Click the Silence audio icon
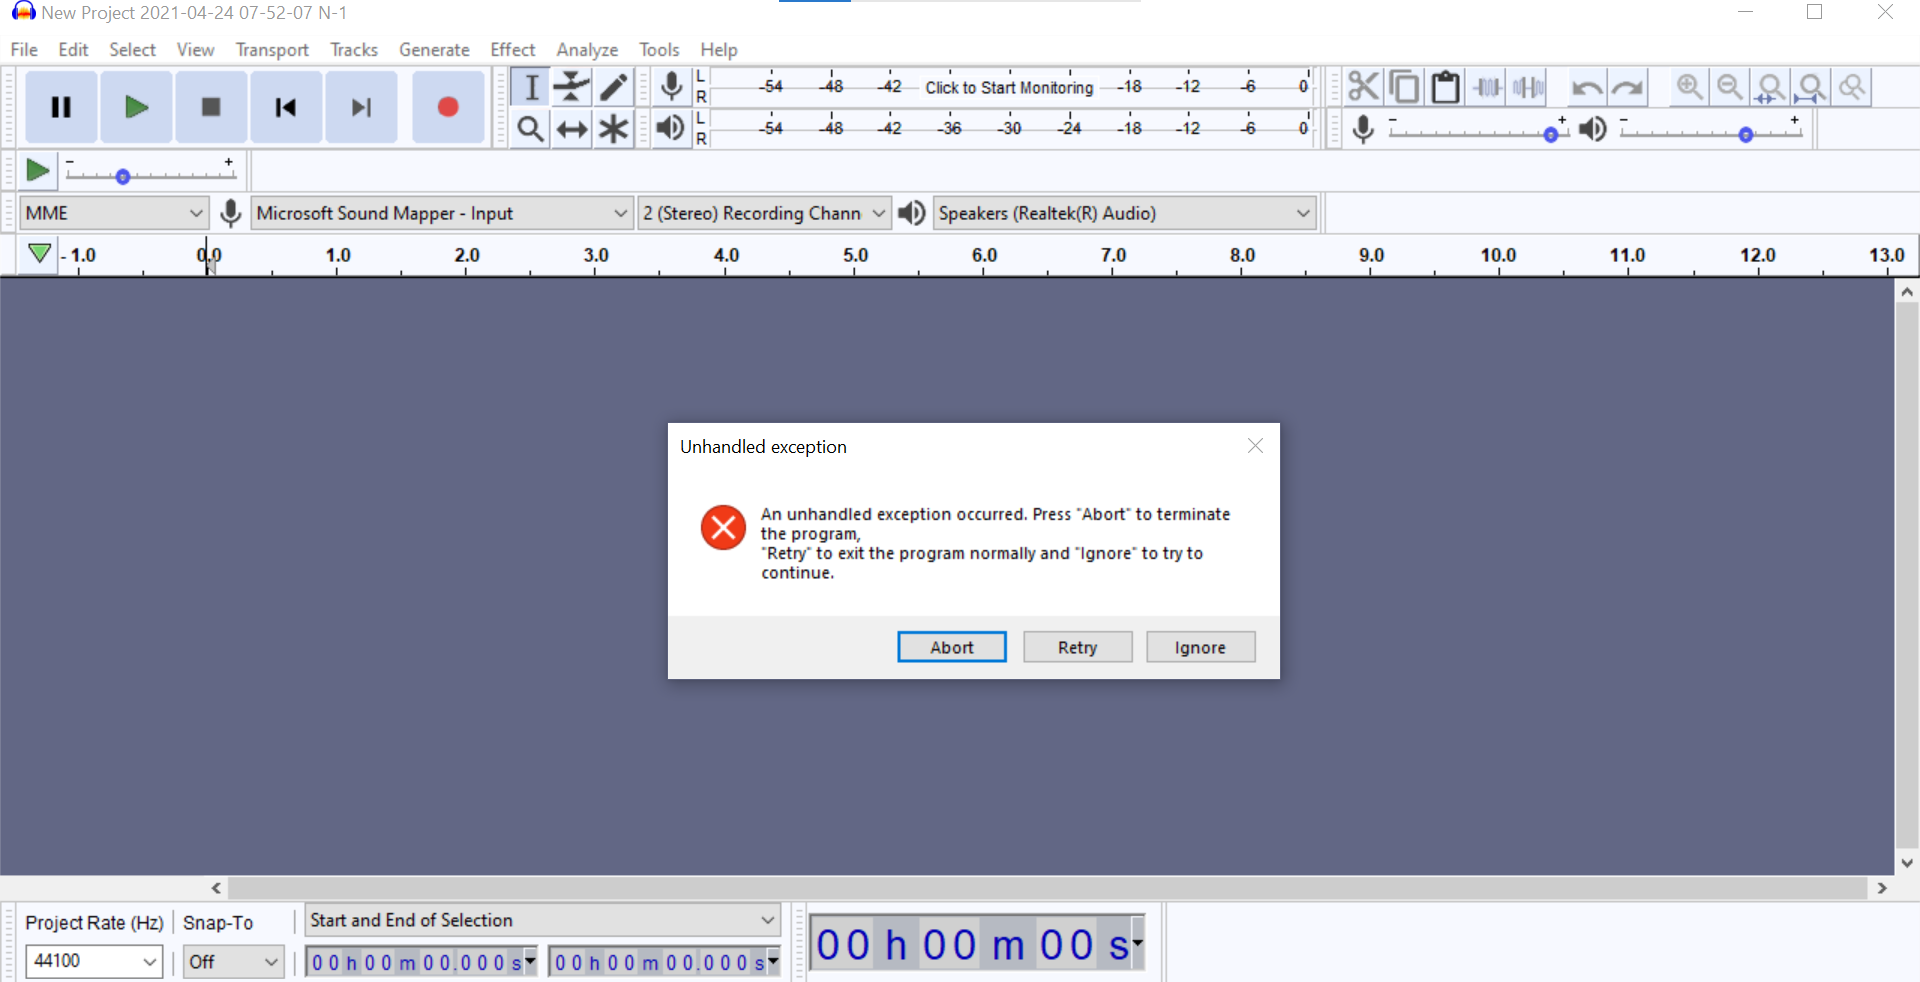 1528,88
